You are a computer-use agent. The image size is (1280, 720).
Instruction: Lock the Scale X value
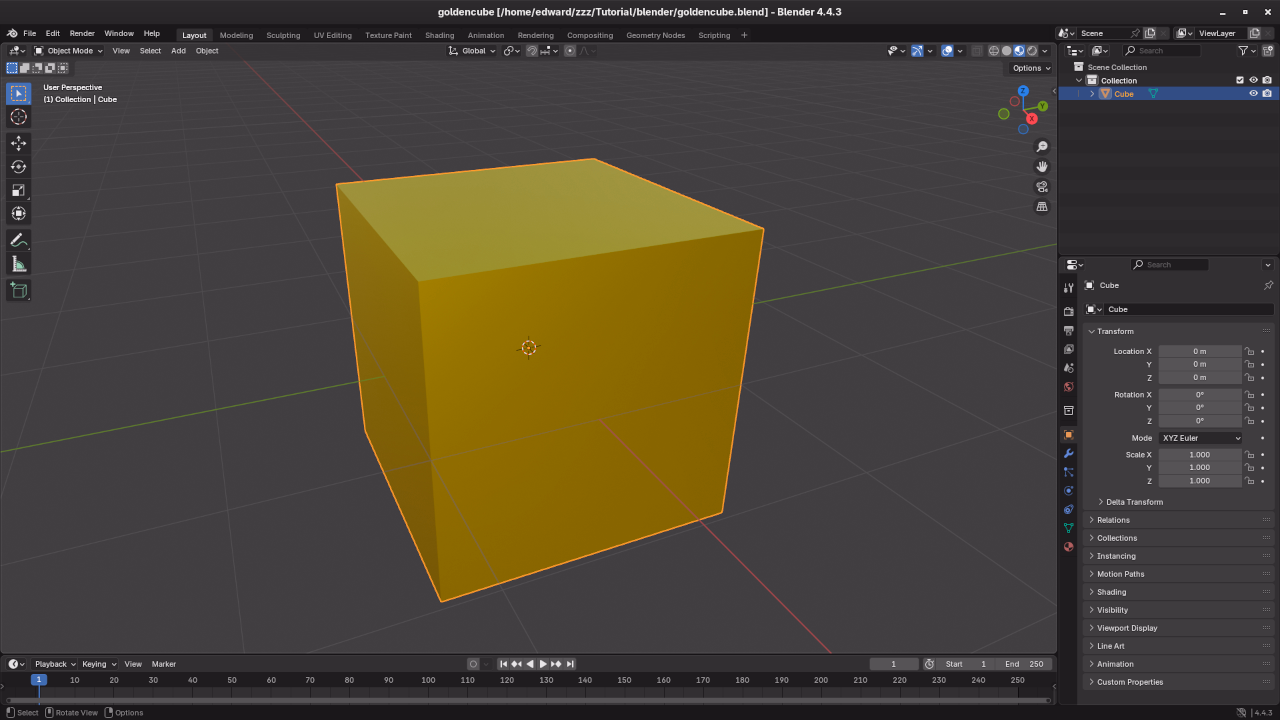coord(1249,455)
